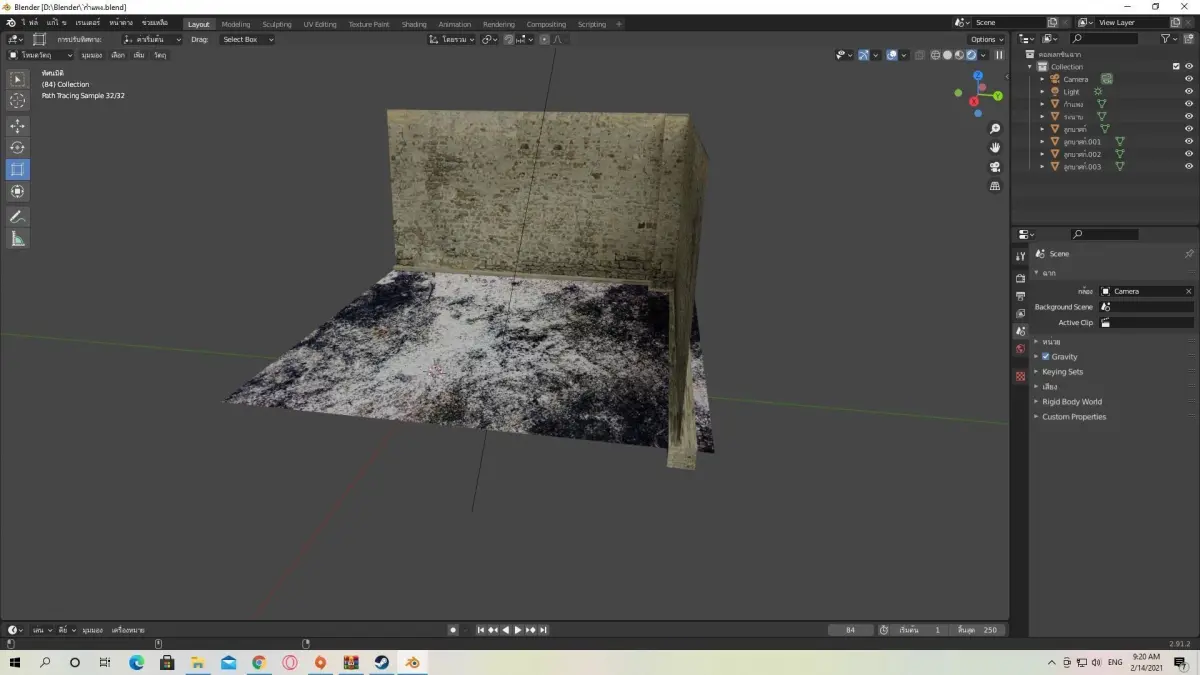The width and height of the screenshot is (1200, 675).
Task: Click the viewport zoom magnifier icon
Action: point(995,129)
